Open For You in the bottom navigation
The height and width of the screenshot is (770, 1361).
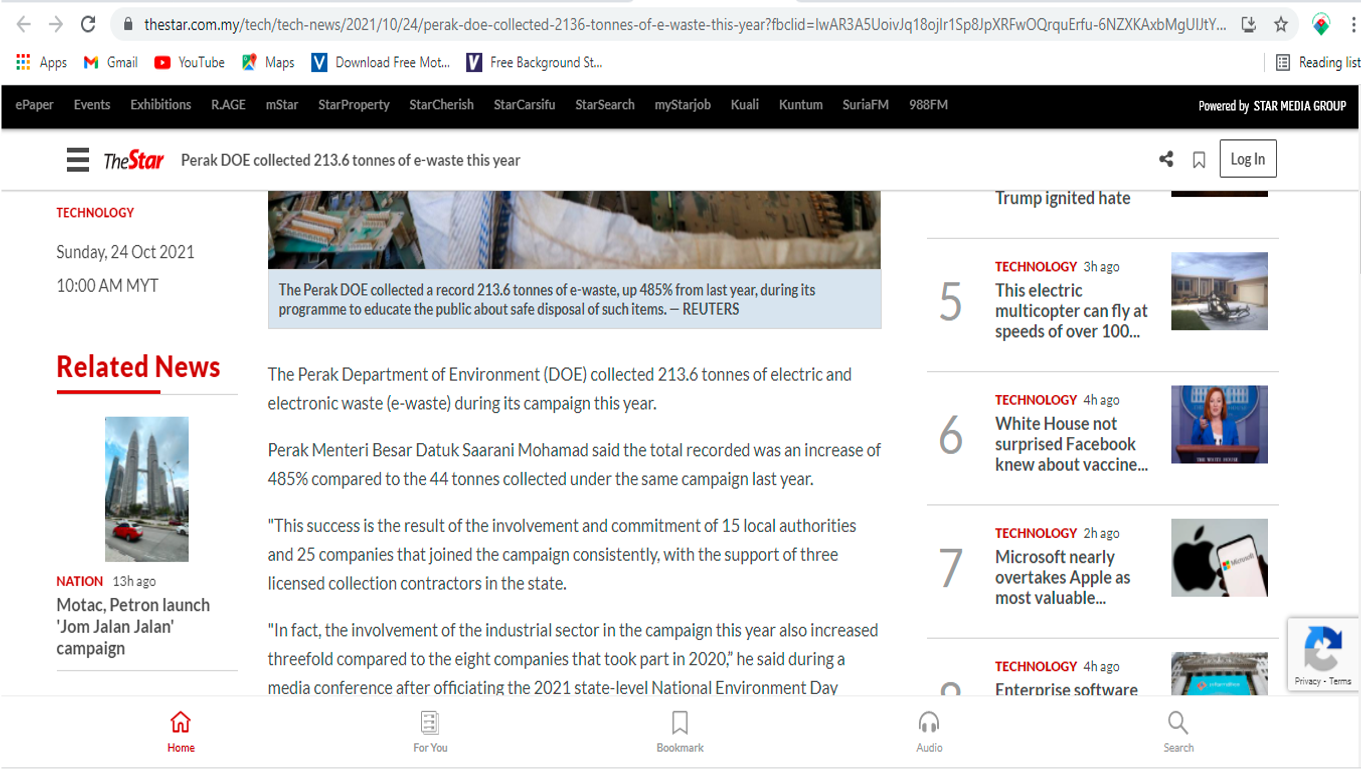(430, 732)
